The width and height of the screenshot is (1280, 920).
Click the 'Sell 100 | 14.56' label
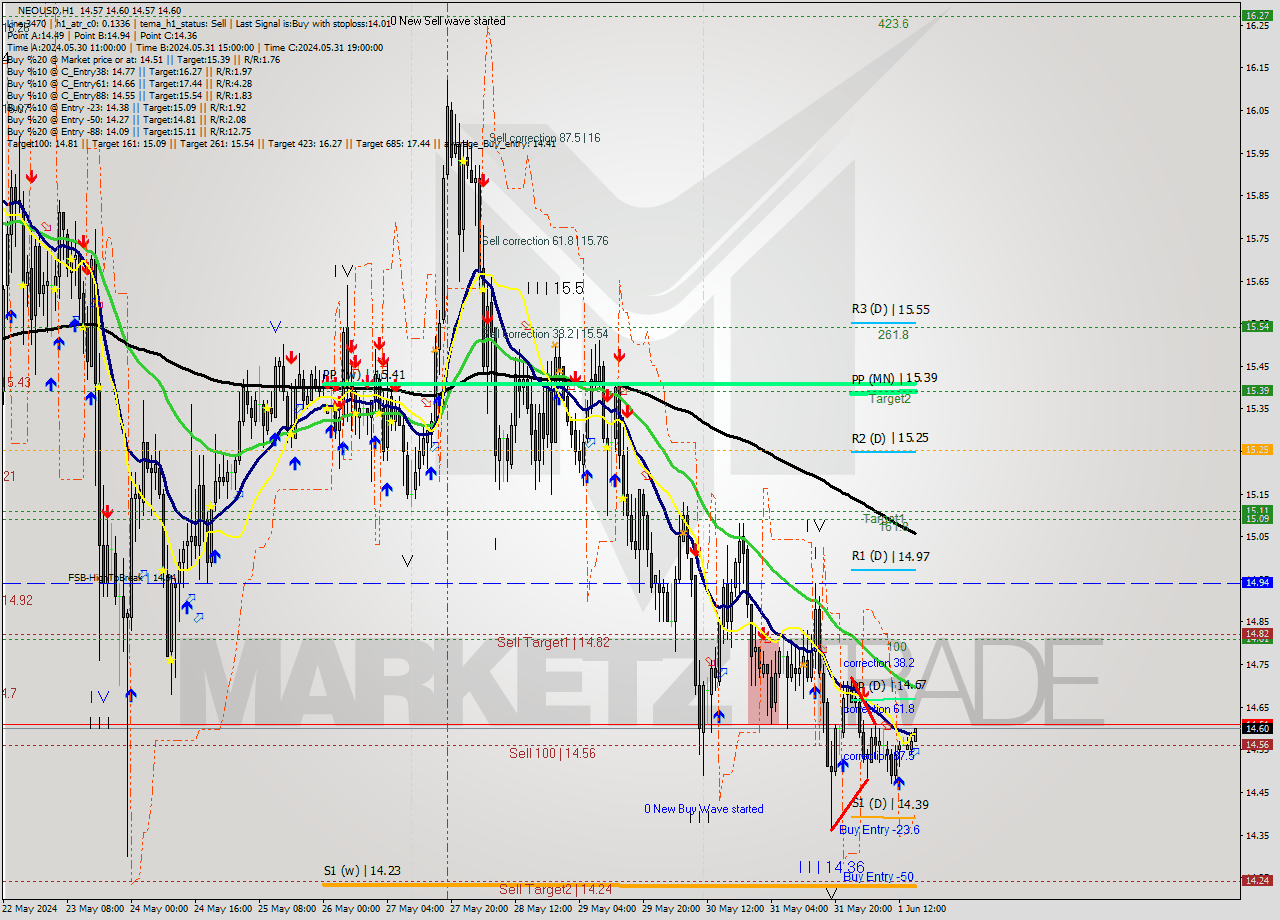click(x=551, y=753)
